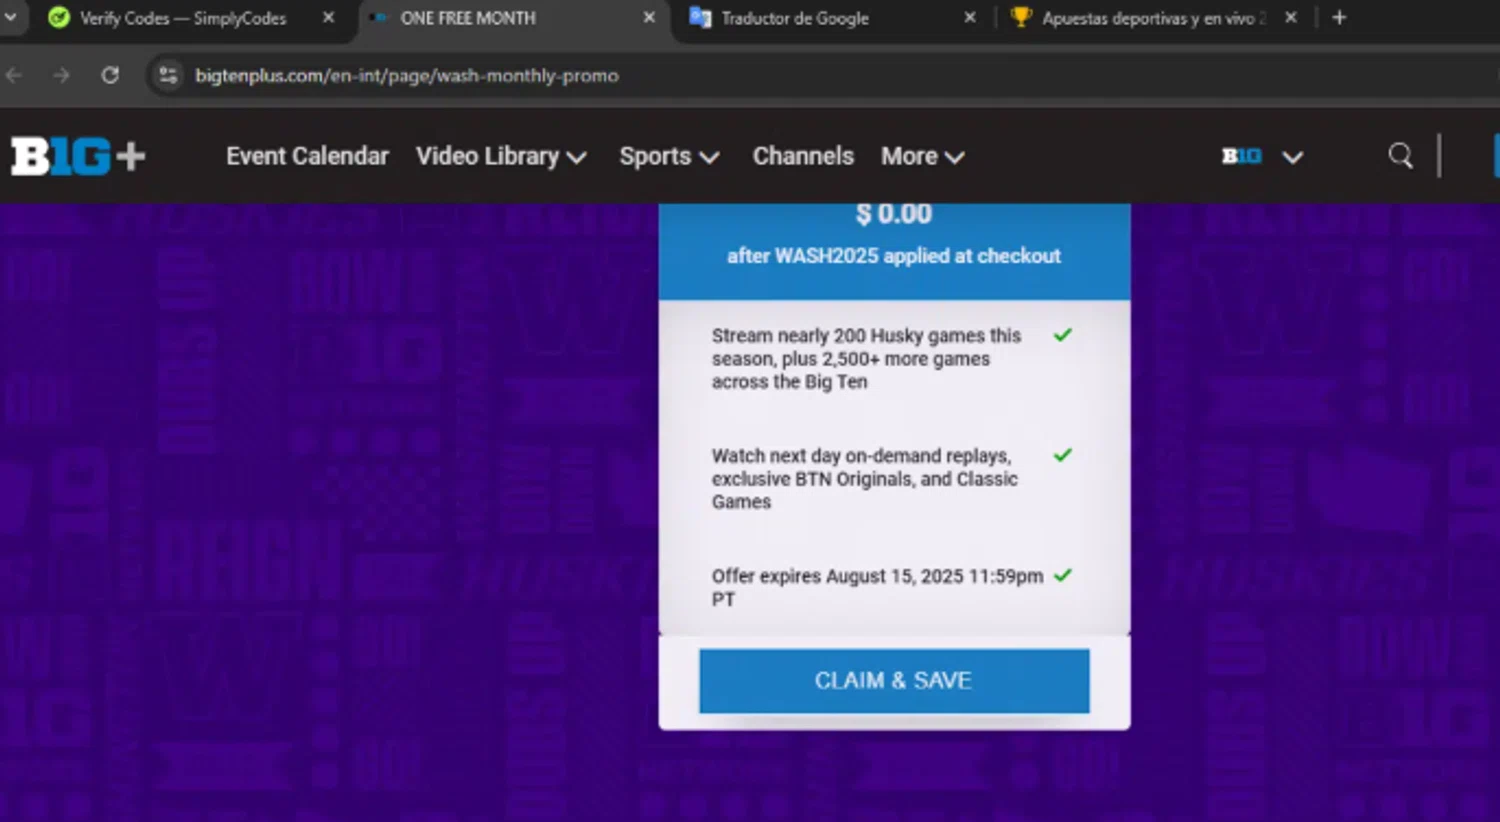Close the Verify Codes — SimplyCodes tab
Screen dimensions: 1500x822
(x=328, y=18)
